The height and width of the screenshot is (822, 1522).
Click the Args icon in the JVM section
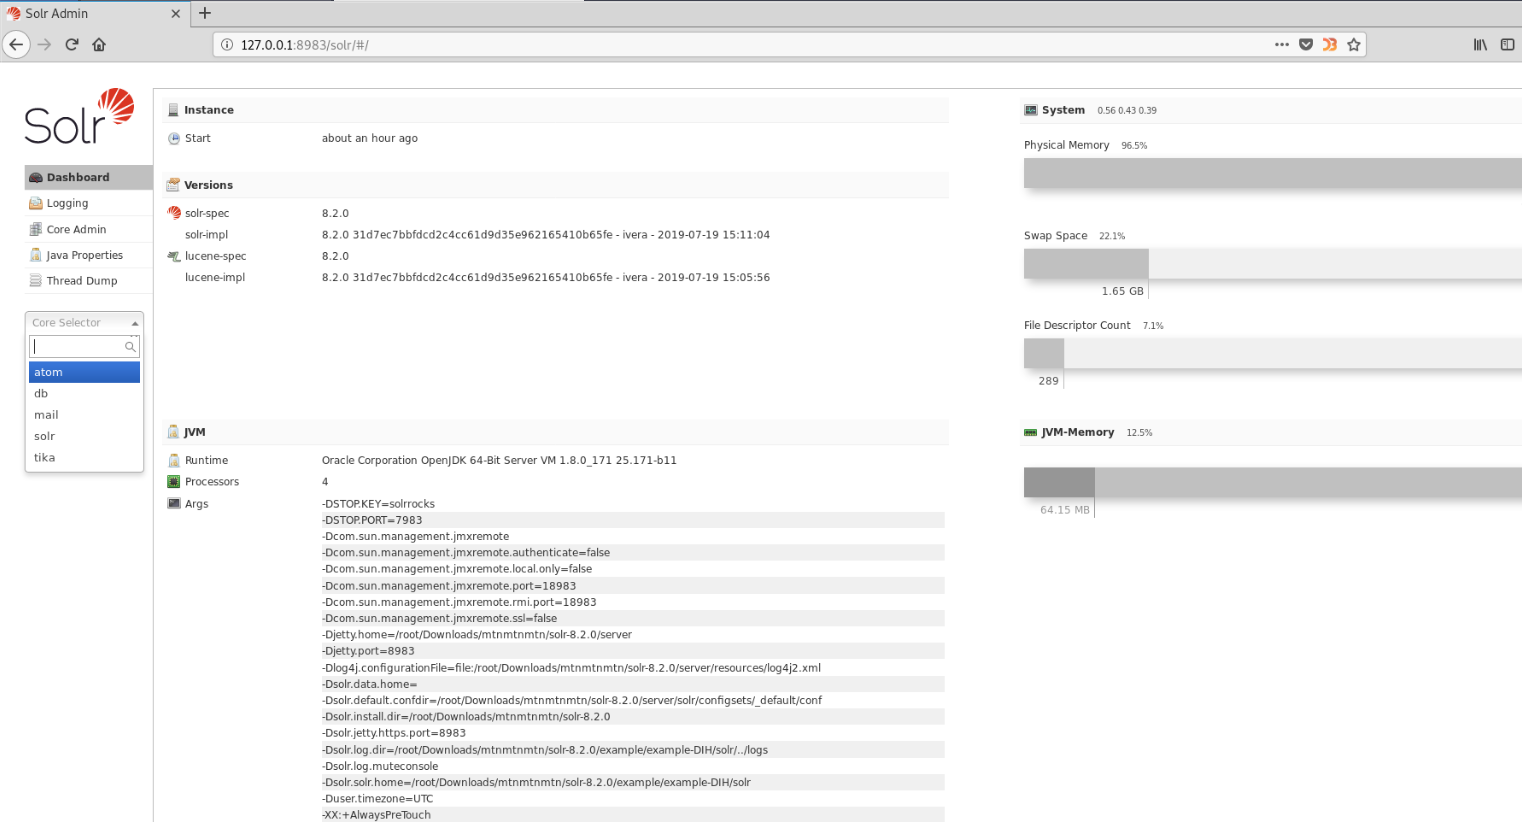[x=174, y=503]
